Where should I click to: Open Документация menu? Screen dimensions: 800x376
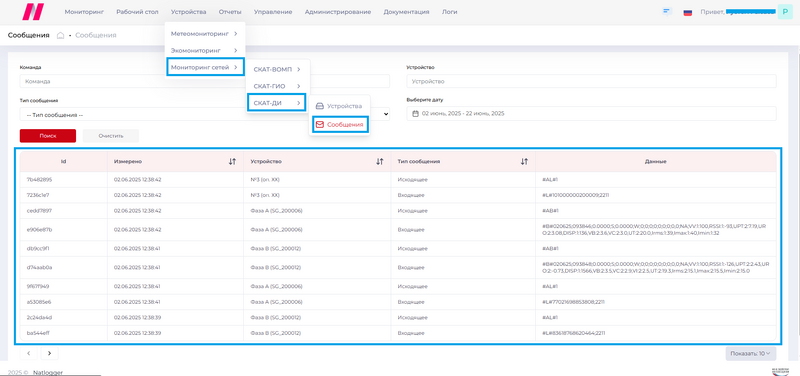point(406,12)
